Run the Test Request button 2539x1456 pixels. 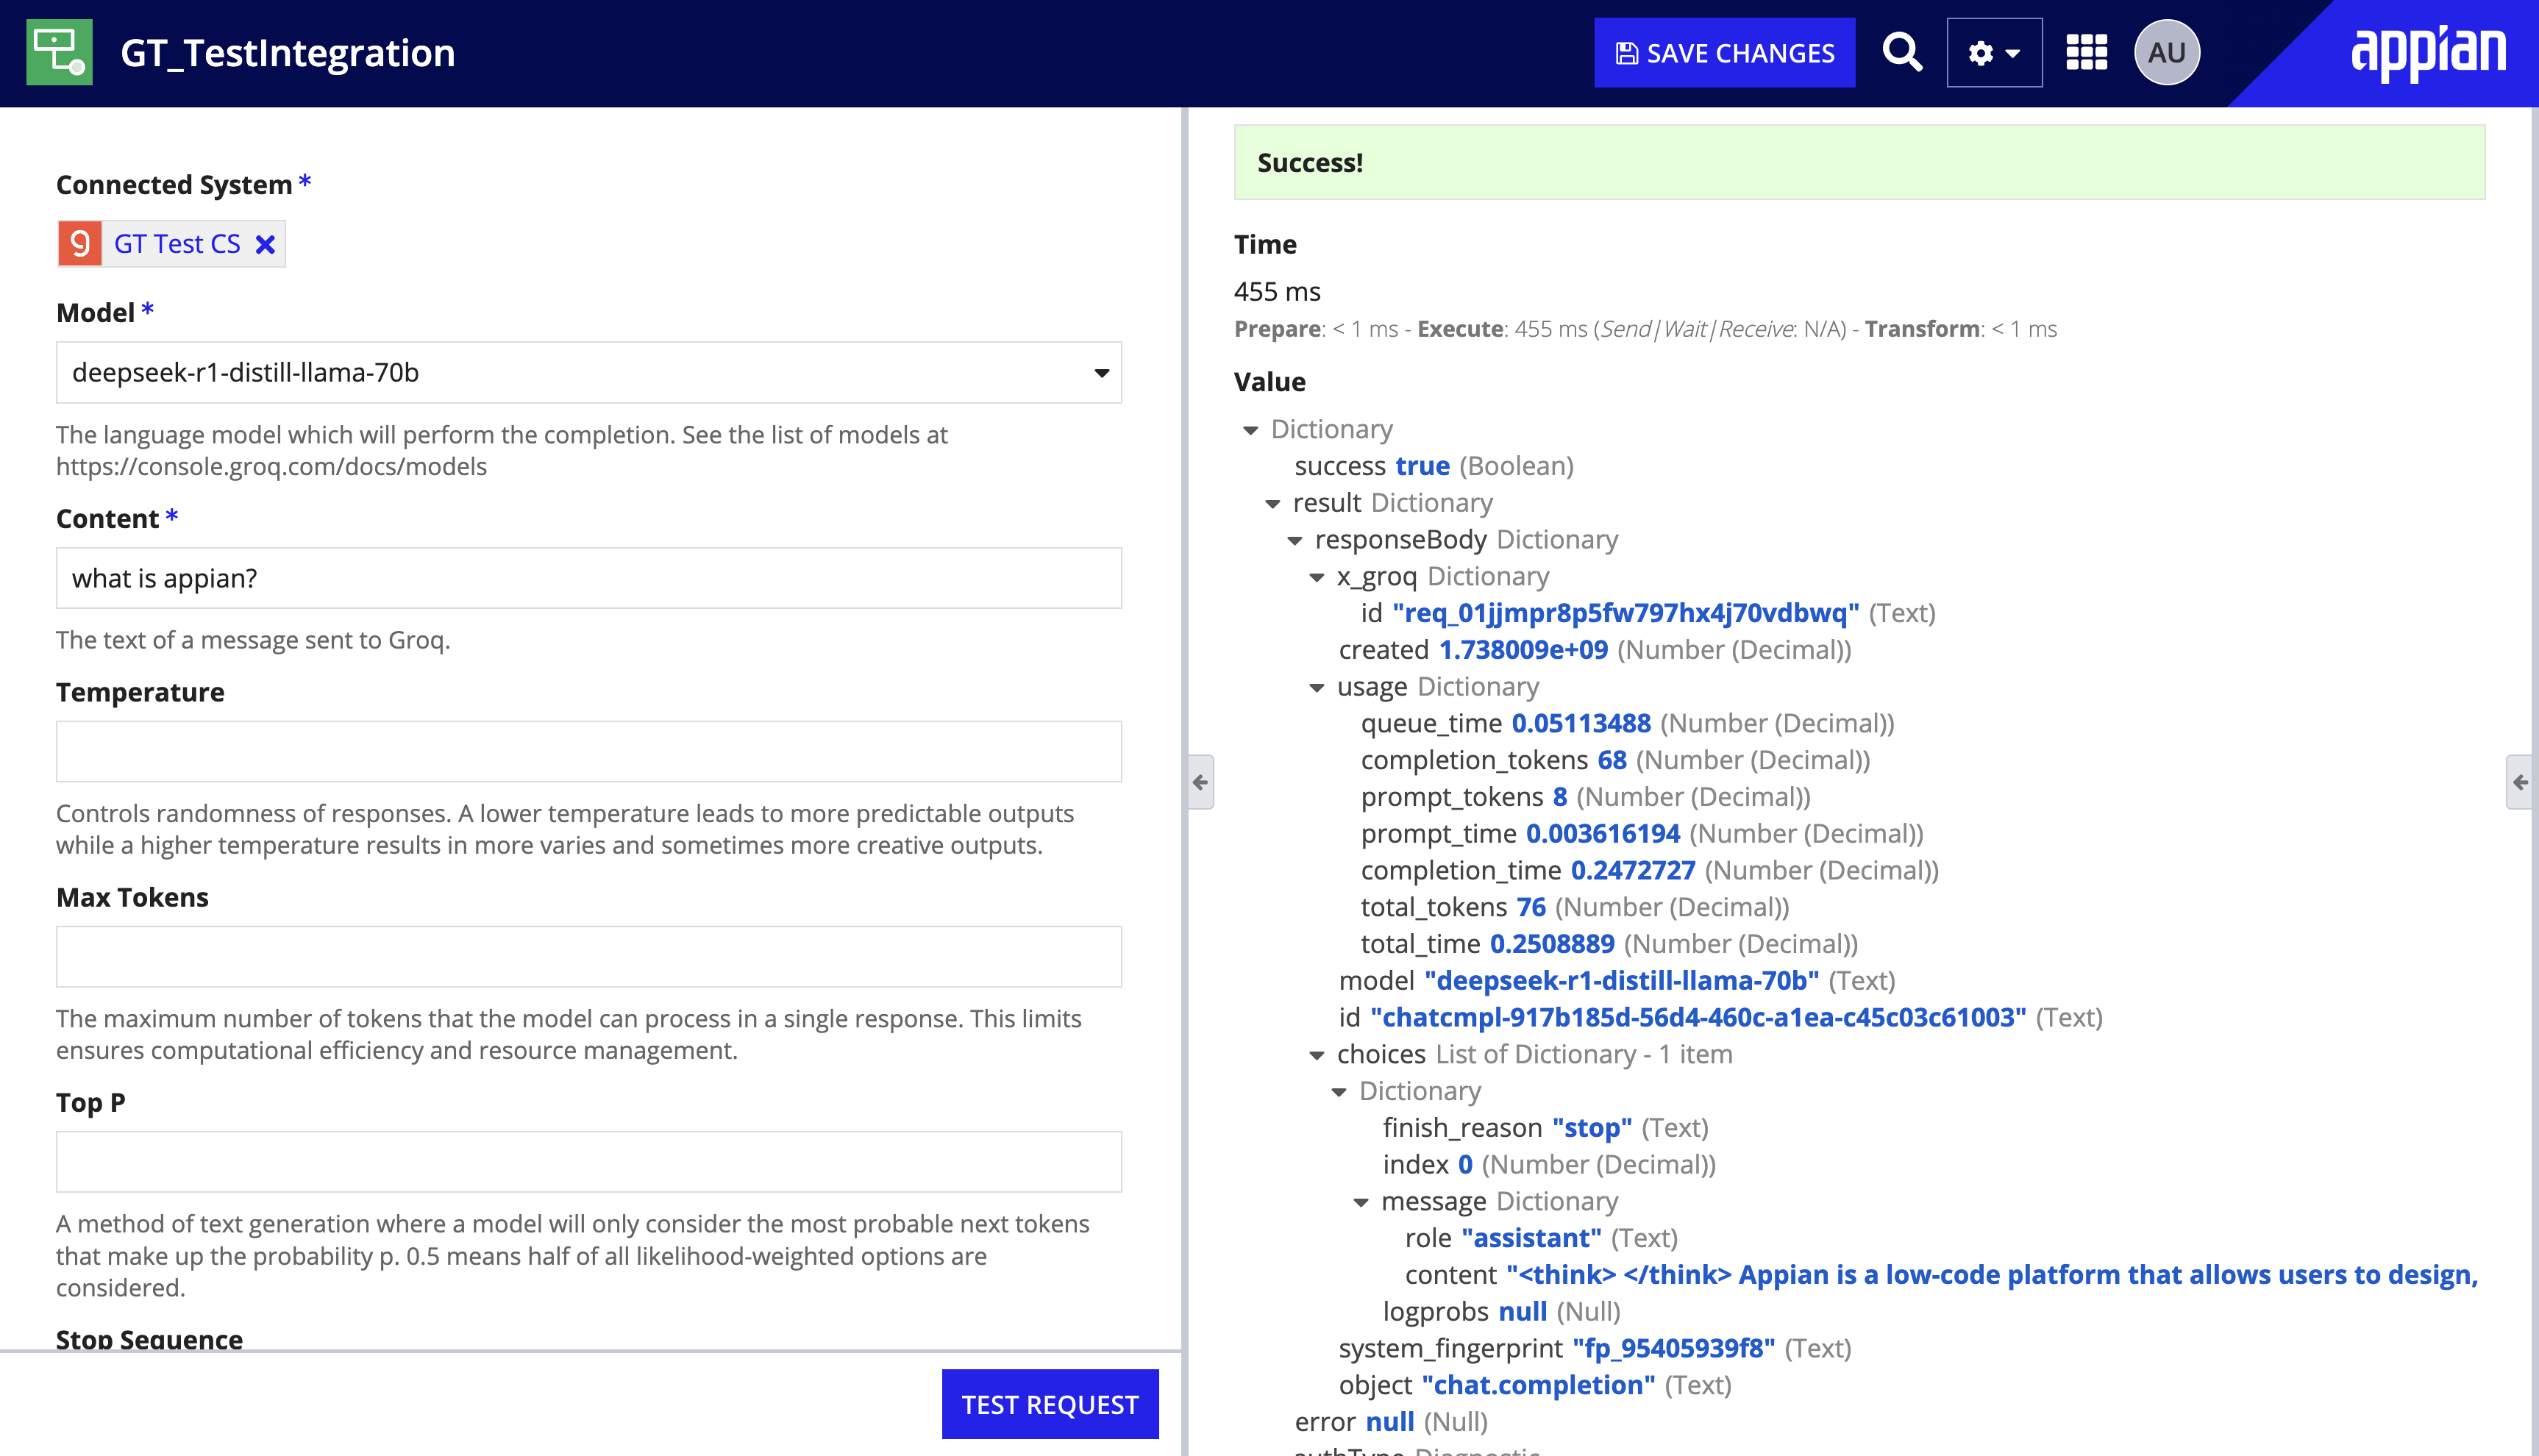click(1050, 1404)
